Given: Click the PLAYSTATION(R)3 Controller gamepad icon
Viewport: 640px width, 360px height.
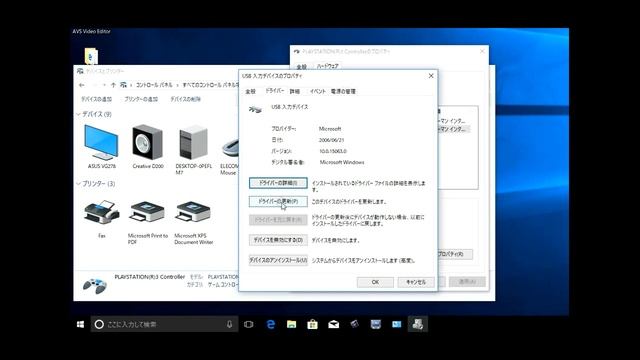Looking at the screenshot, I should tap(95, 285).
